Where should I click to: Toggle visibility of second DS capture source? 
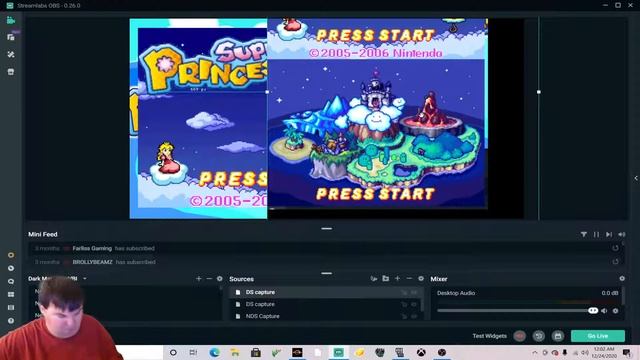pos(414,304)
